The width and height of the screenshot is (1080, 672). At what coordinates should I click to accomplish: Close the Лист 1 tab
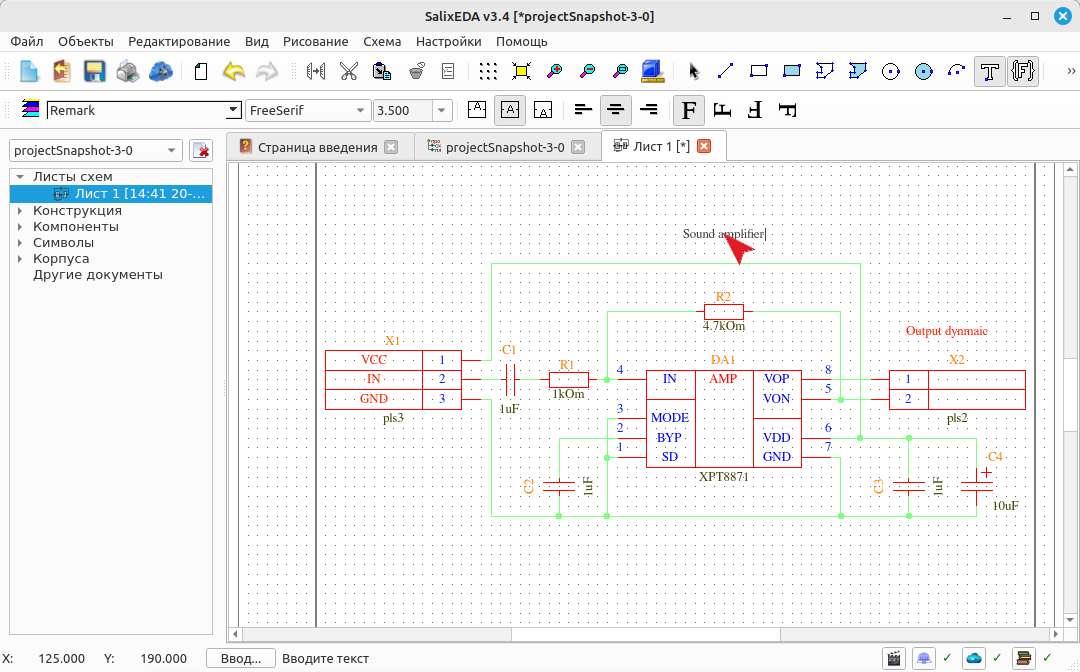pos(704,146)
